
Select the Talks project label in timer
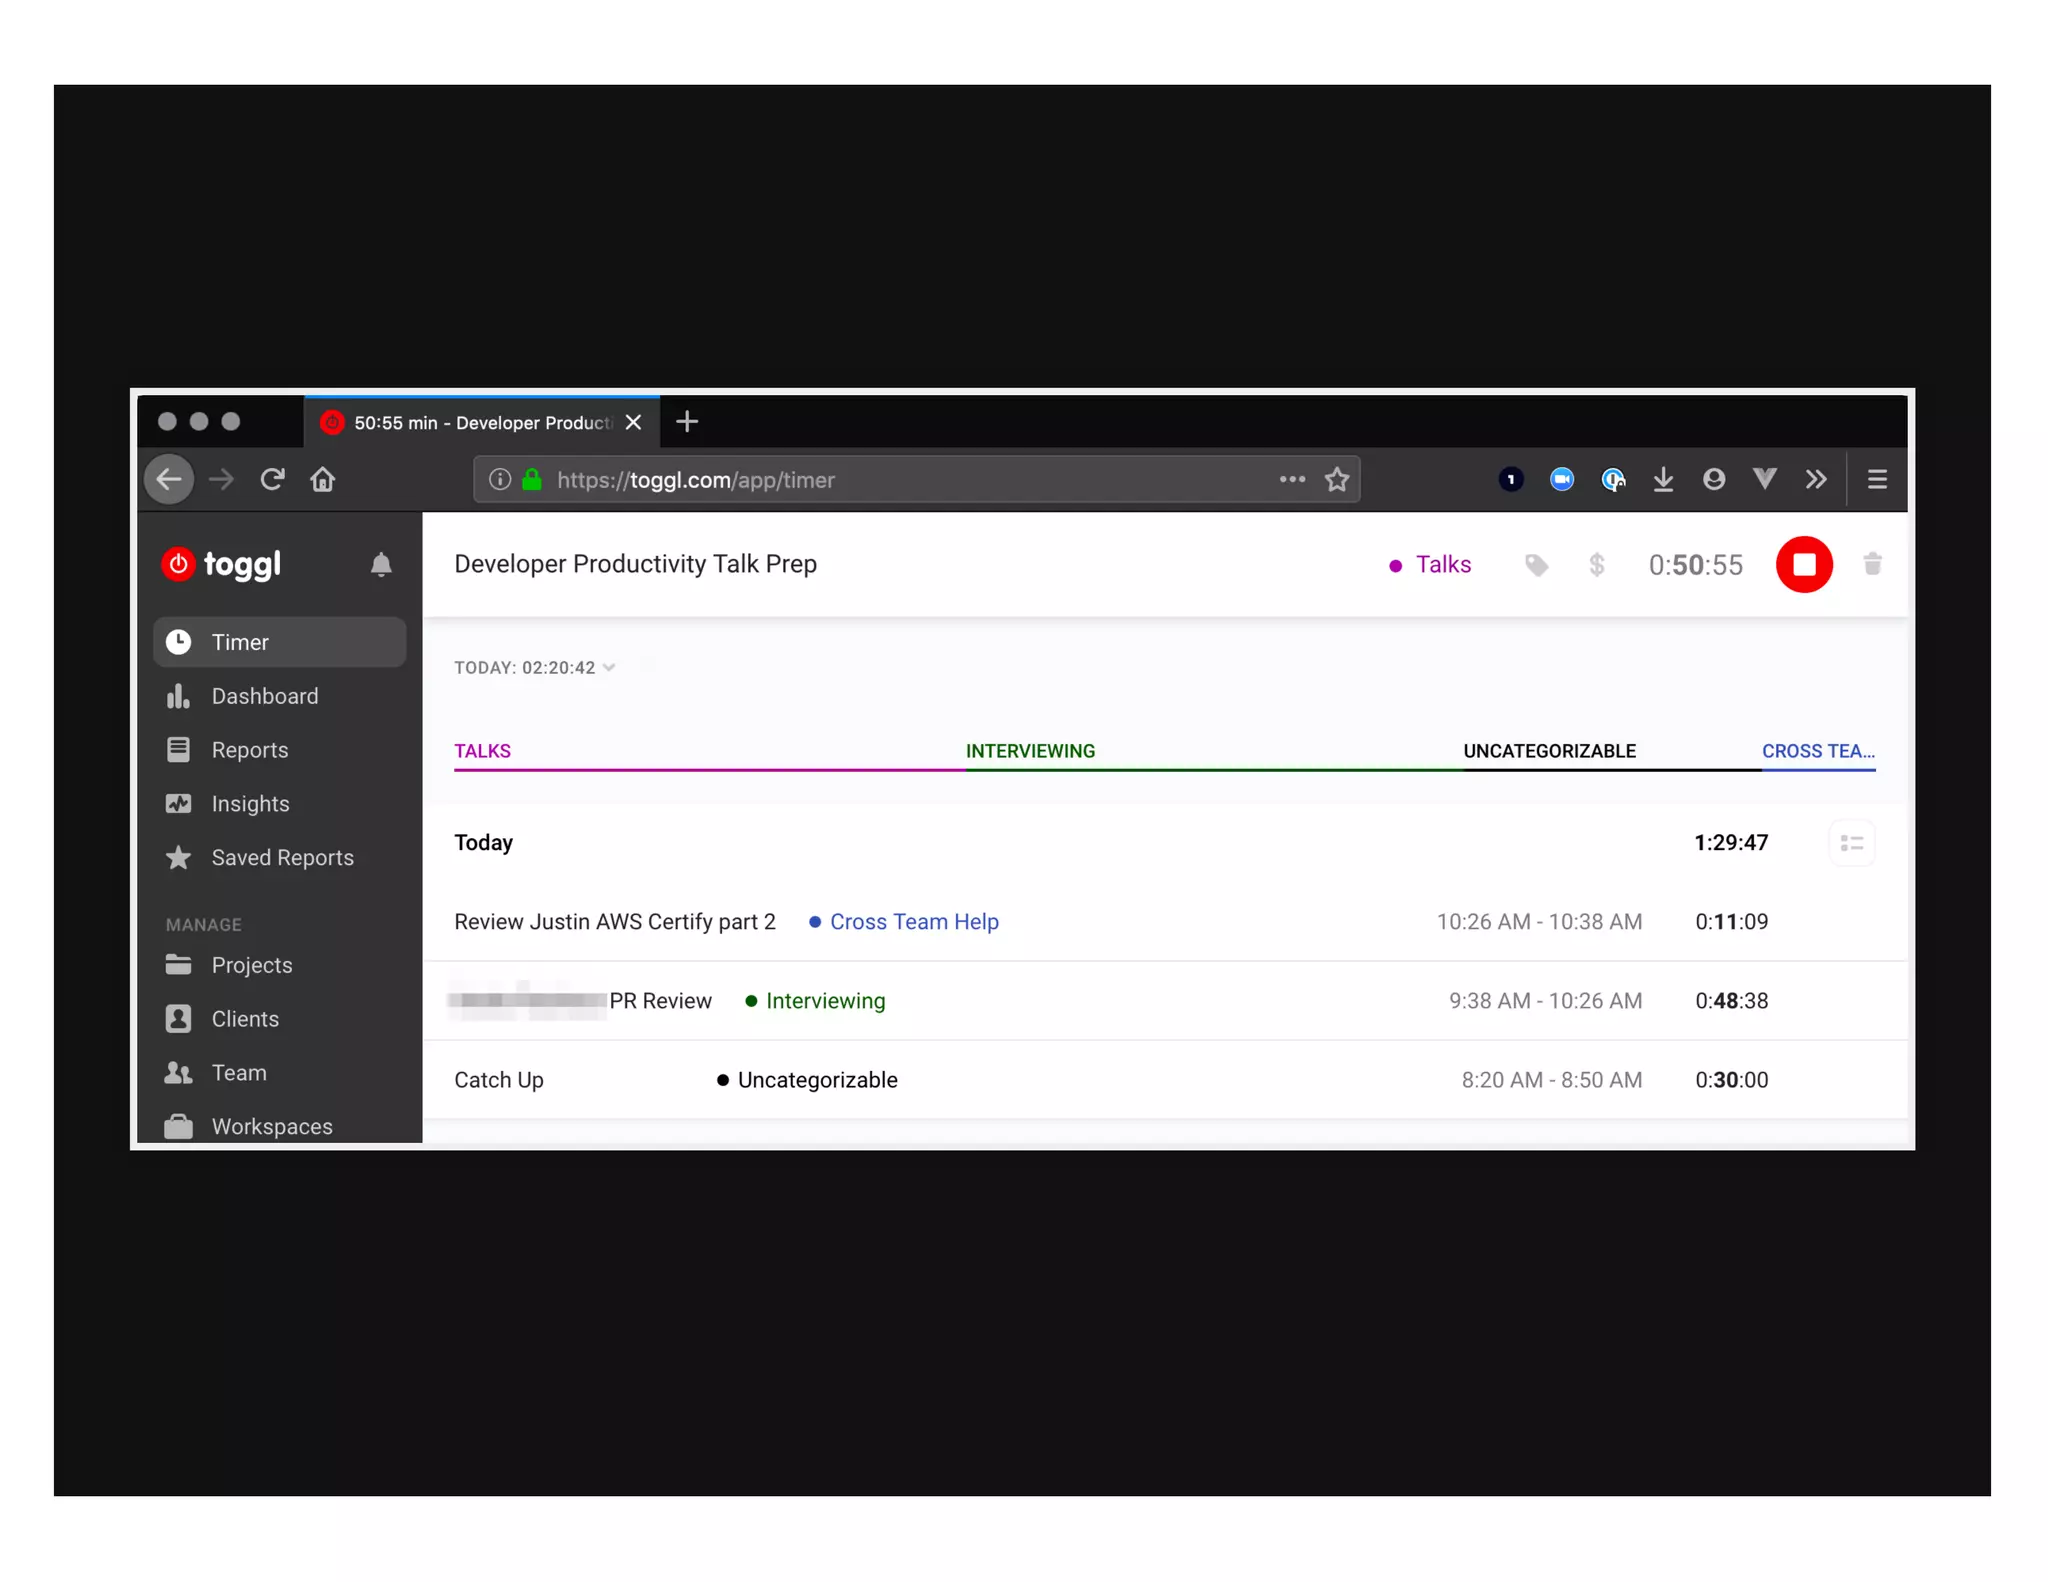tap(1442, 565)
